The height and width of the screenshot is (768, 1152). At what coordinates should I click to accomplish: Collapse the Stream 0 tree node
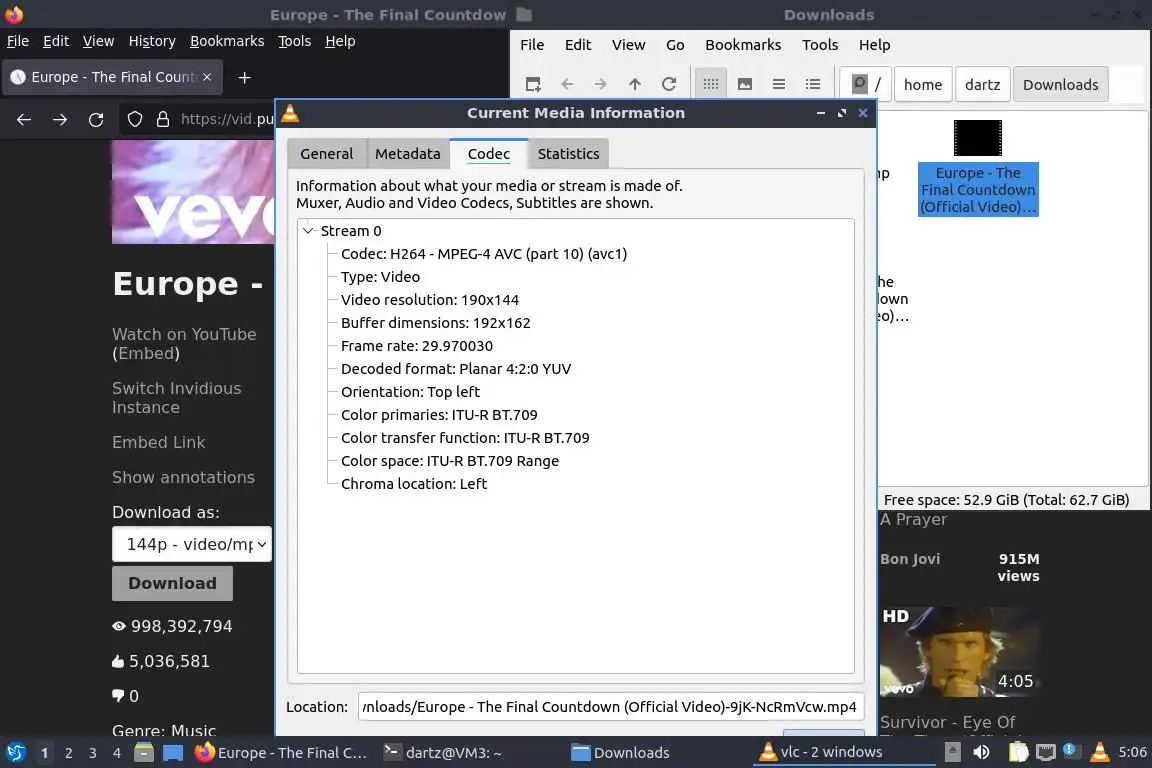(x=309, y=231)
